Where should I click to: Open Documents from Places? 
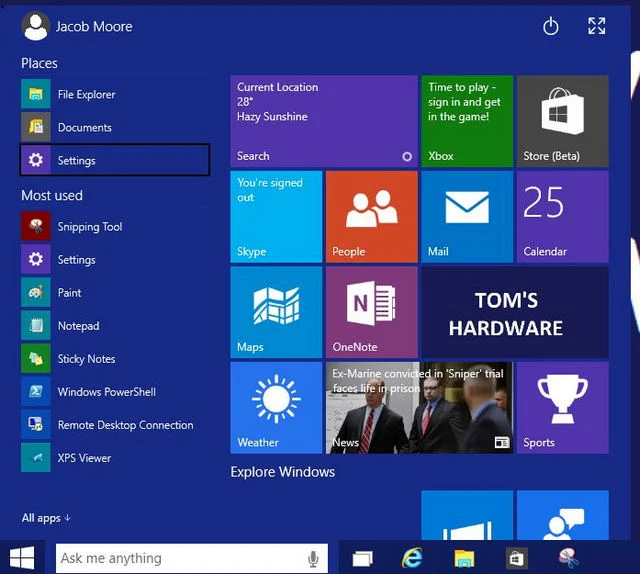coord(115,127)
